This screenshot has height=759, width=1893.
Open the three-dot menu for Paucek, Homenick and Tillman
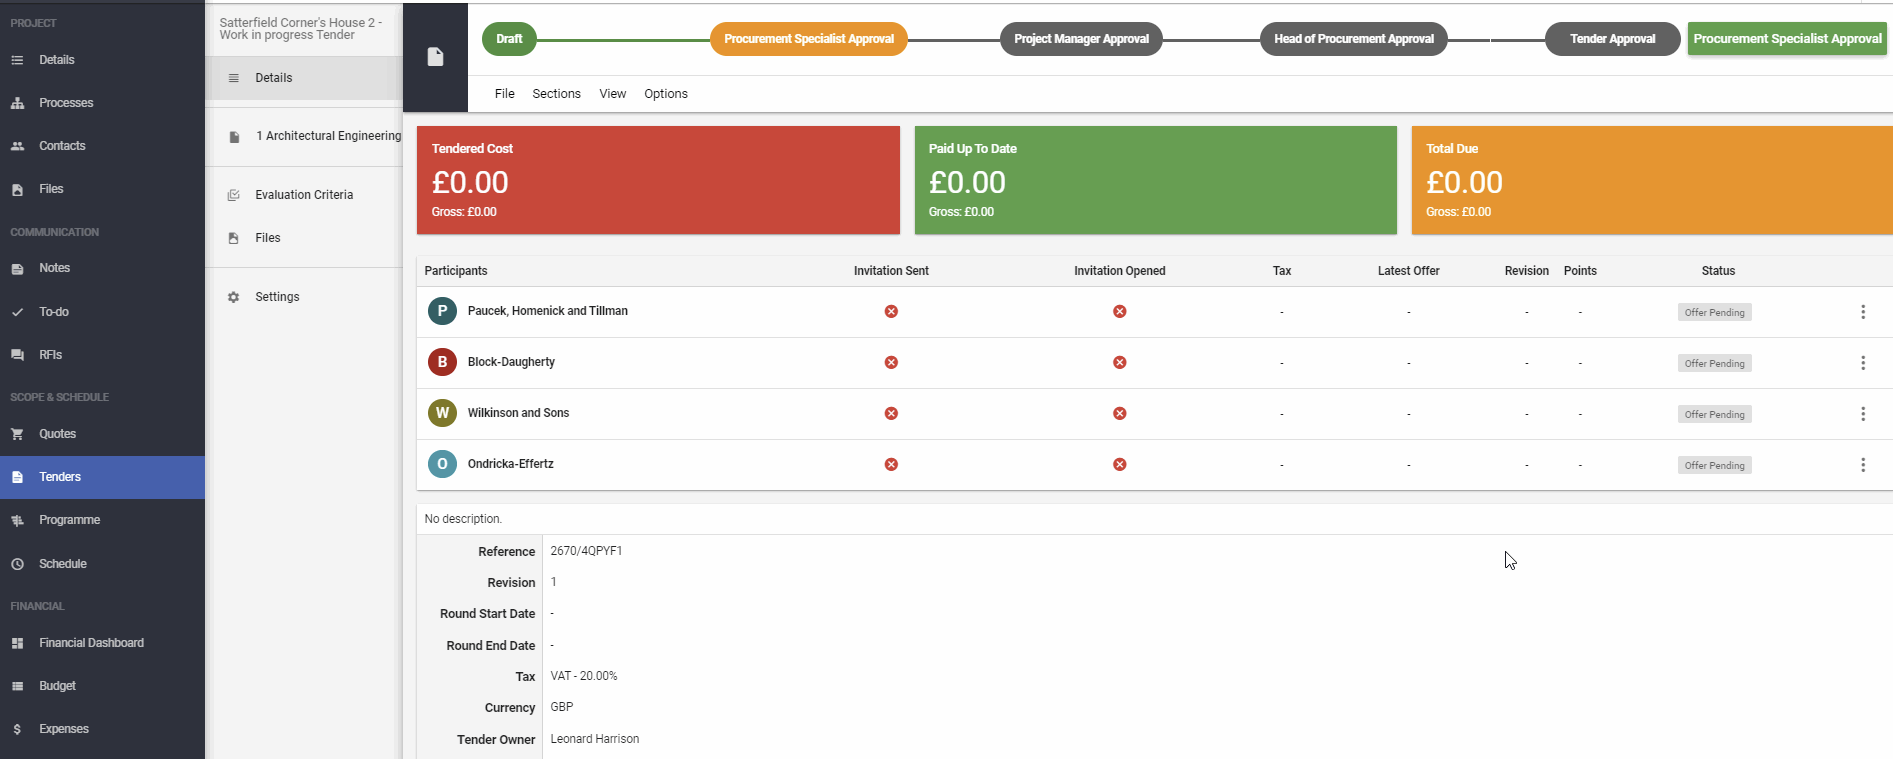point(1863,312)
